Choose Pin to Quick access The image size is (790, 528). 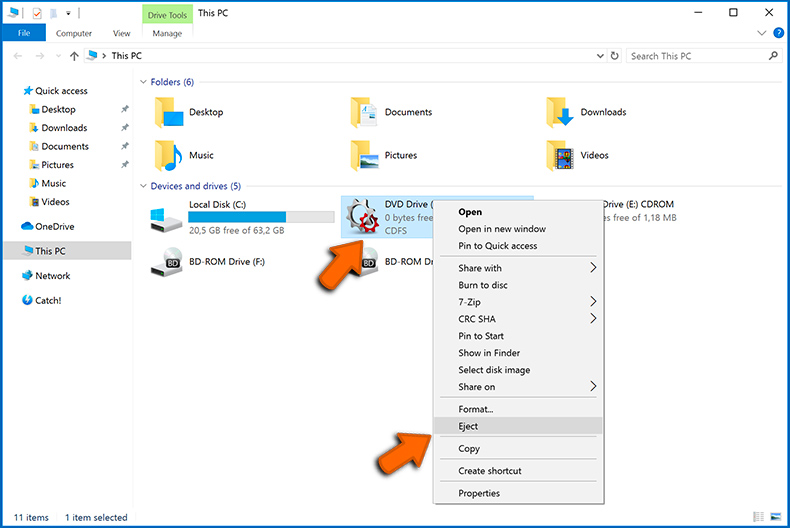point(518,246)
